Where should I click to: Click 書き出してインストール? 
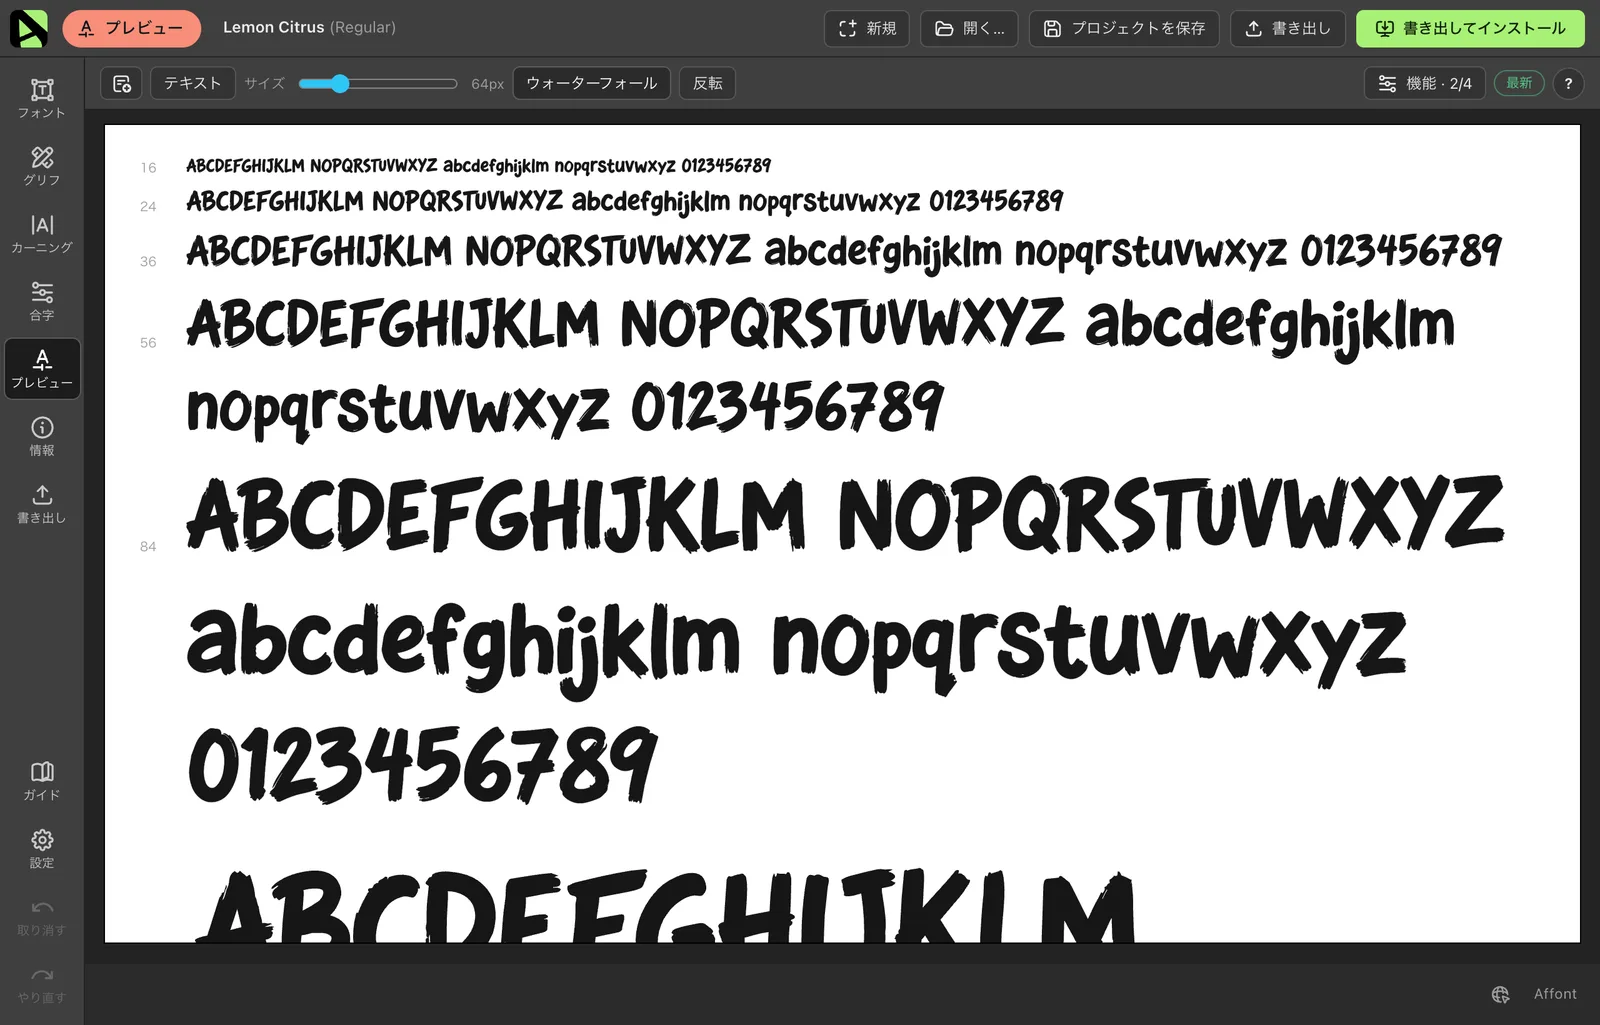pos(1470,28)
